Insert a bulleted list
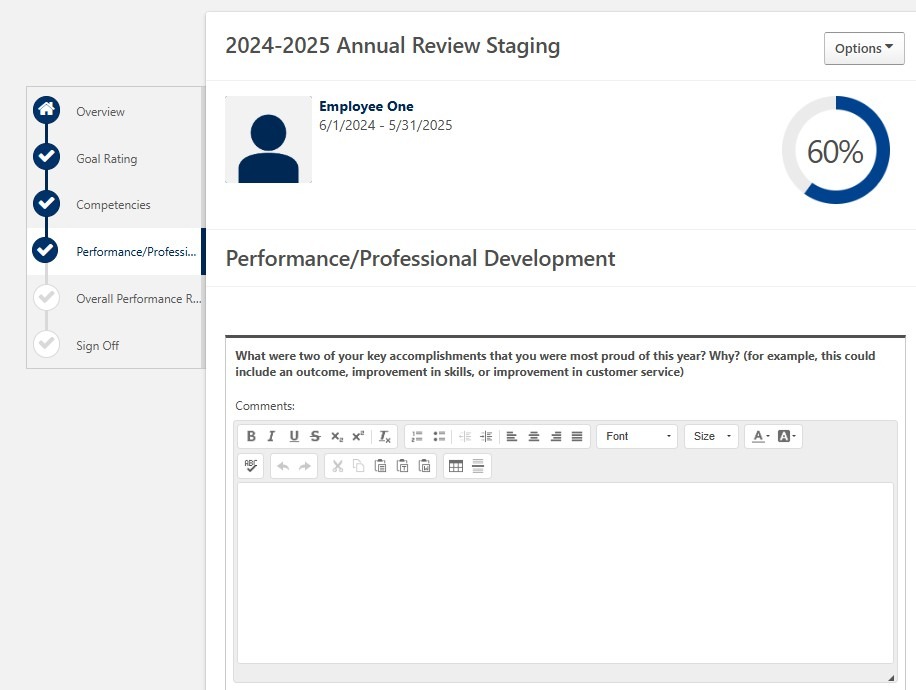The height and width of the screenshot is (690, 916). point(439,436)
